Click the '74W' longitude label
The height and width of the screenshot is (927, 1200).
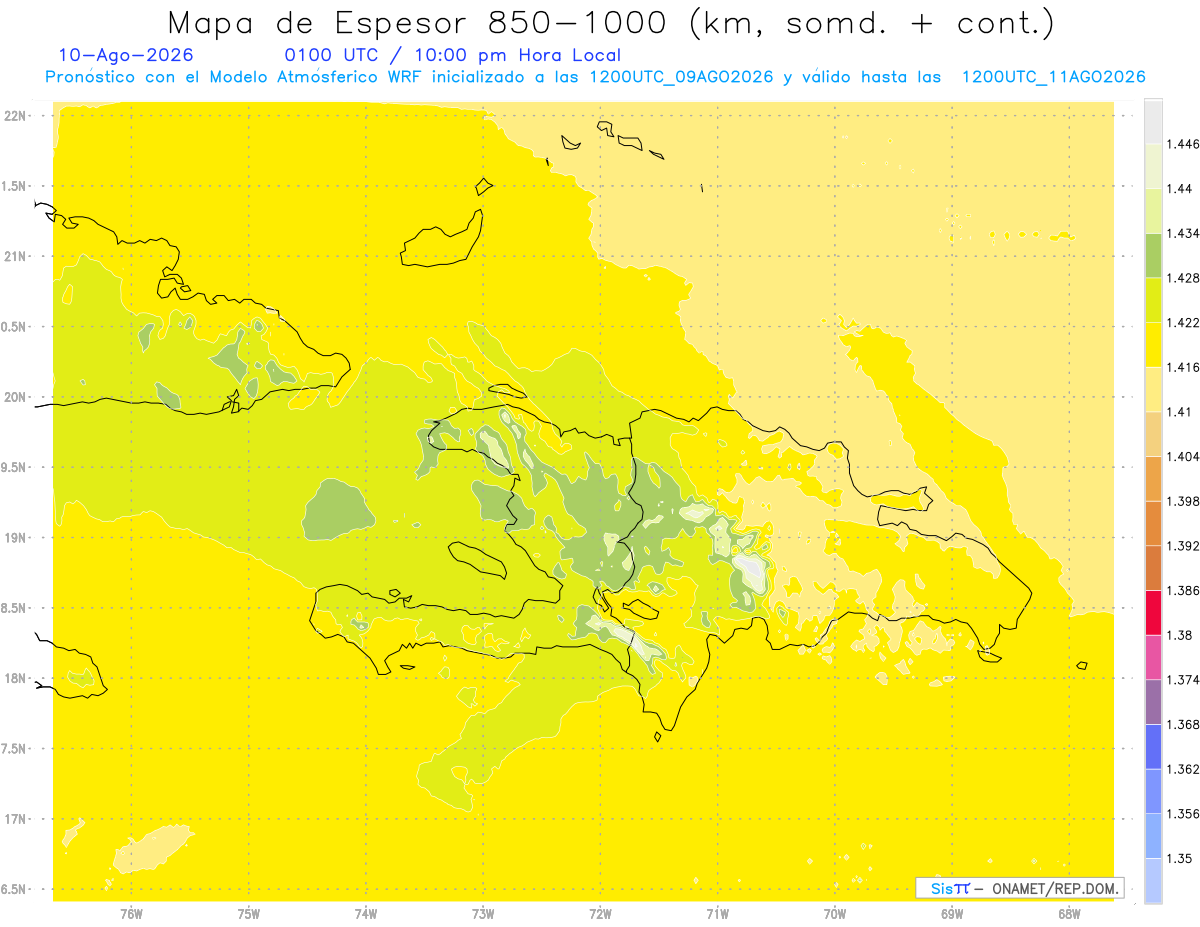[366, 914]
